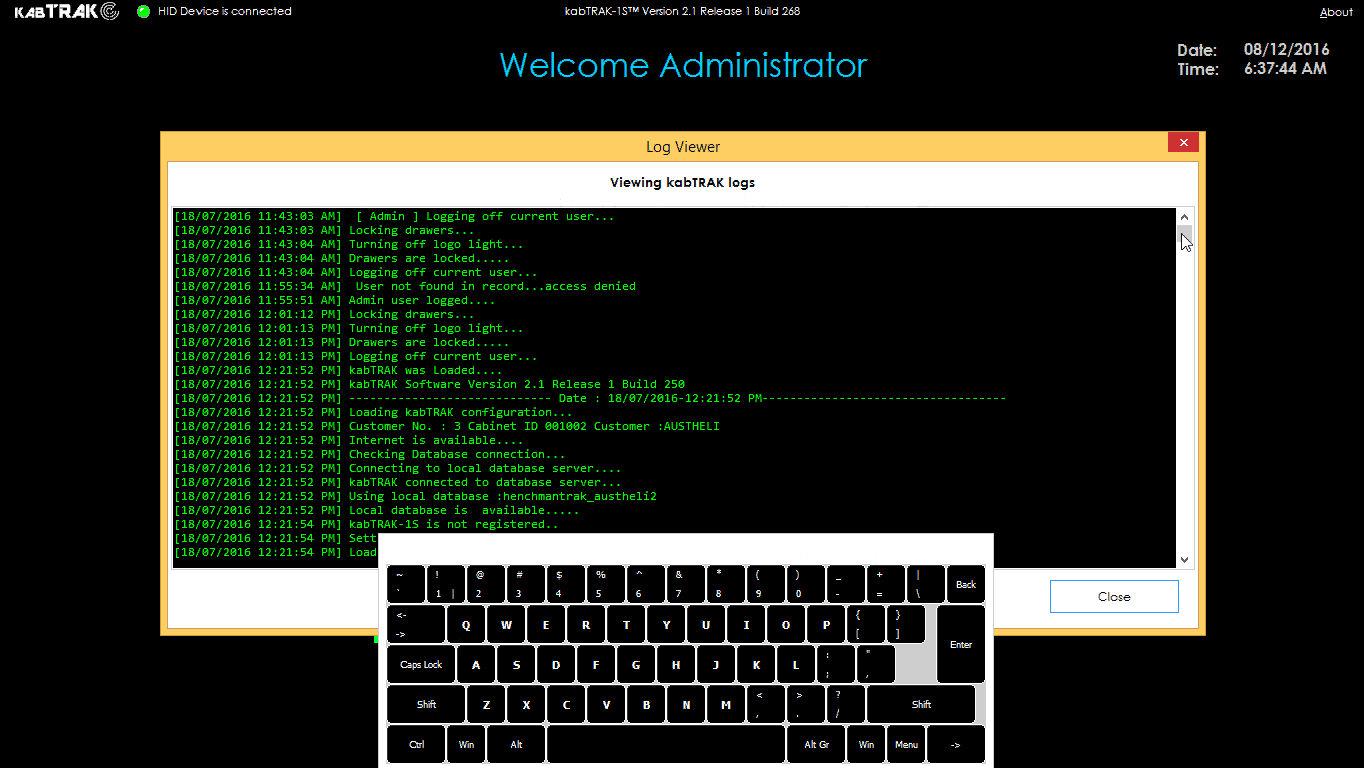Tap the left Shift key
The width and height of the screenshot is (1364, 768).
point(426,704)
